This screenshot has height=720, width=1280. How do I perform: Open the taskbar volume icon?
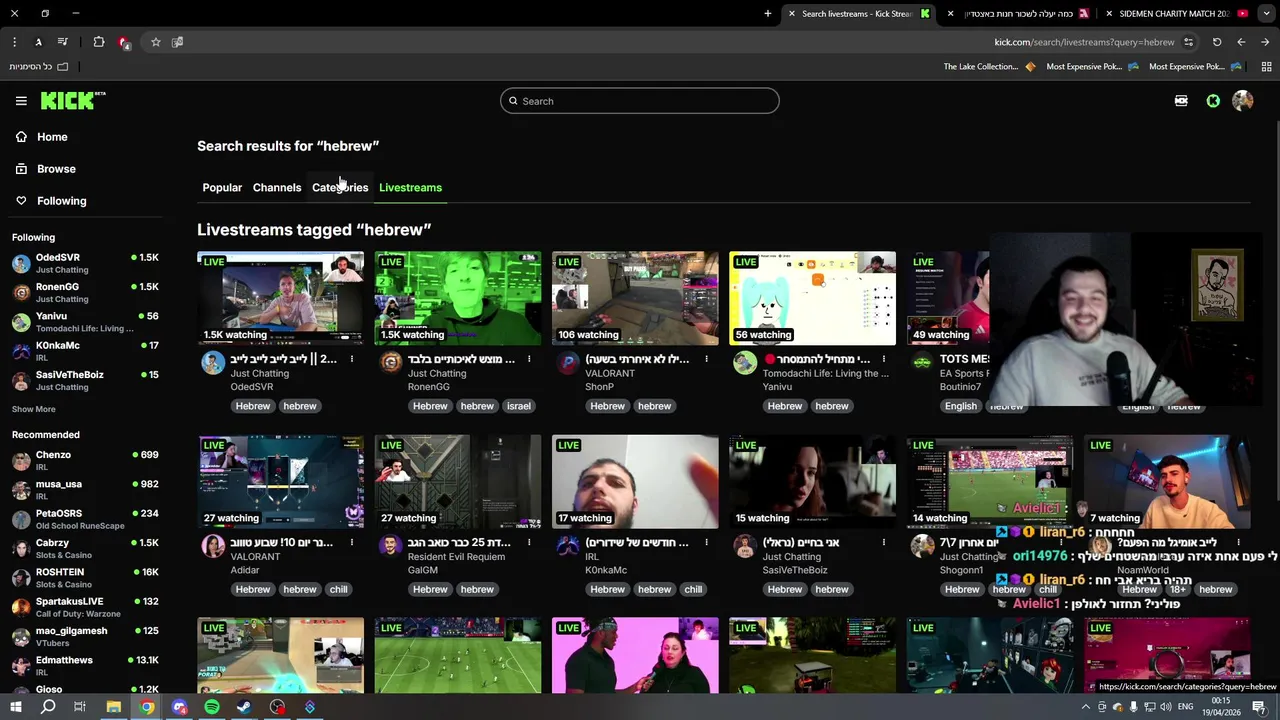1166,707
